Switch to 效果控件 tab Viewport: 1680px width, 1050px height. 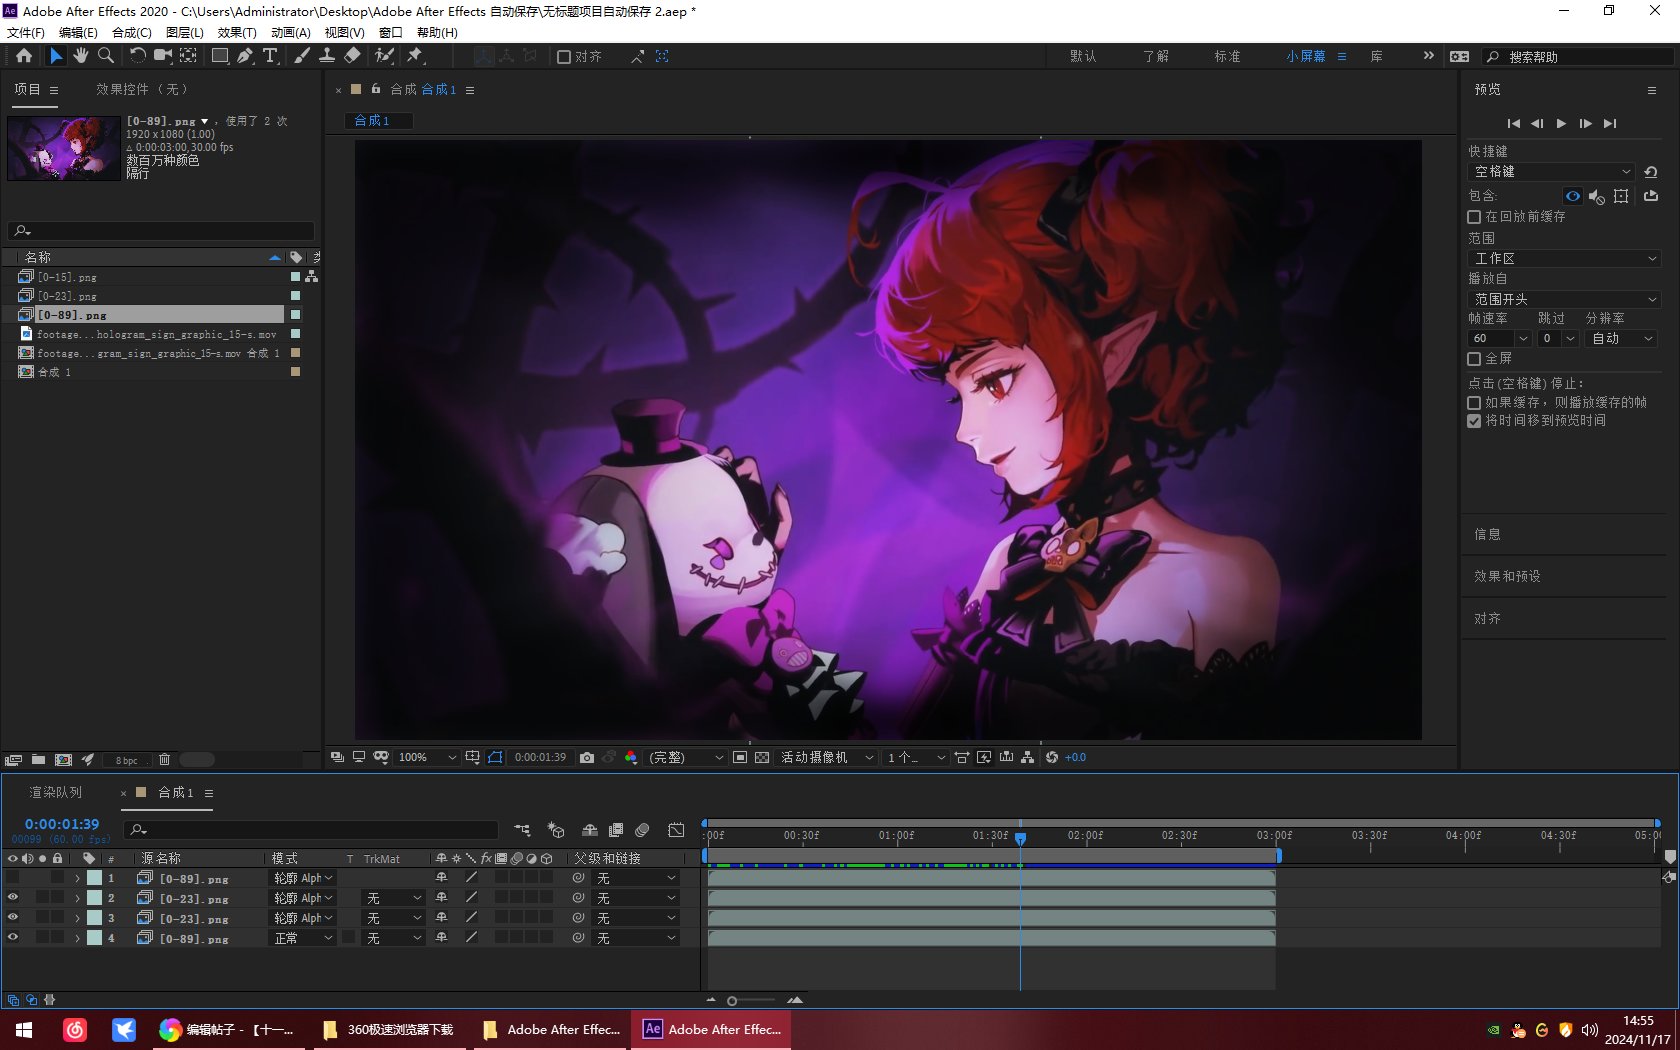[x=141, y=90]
